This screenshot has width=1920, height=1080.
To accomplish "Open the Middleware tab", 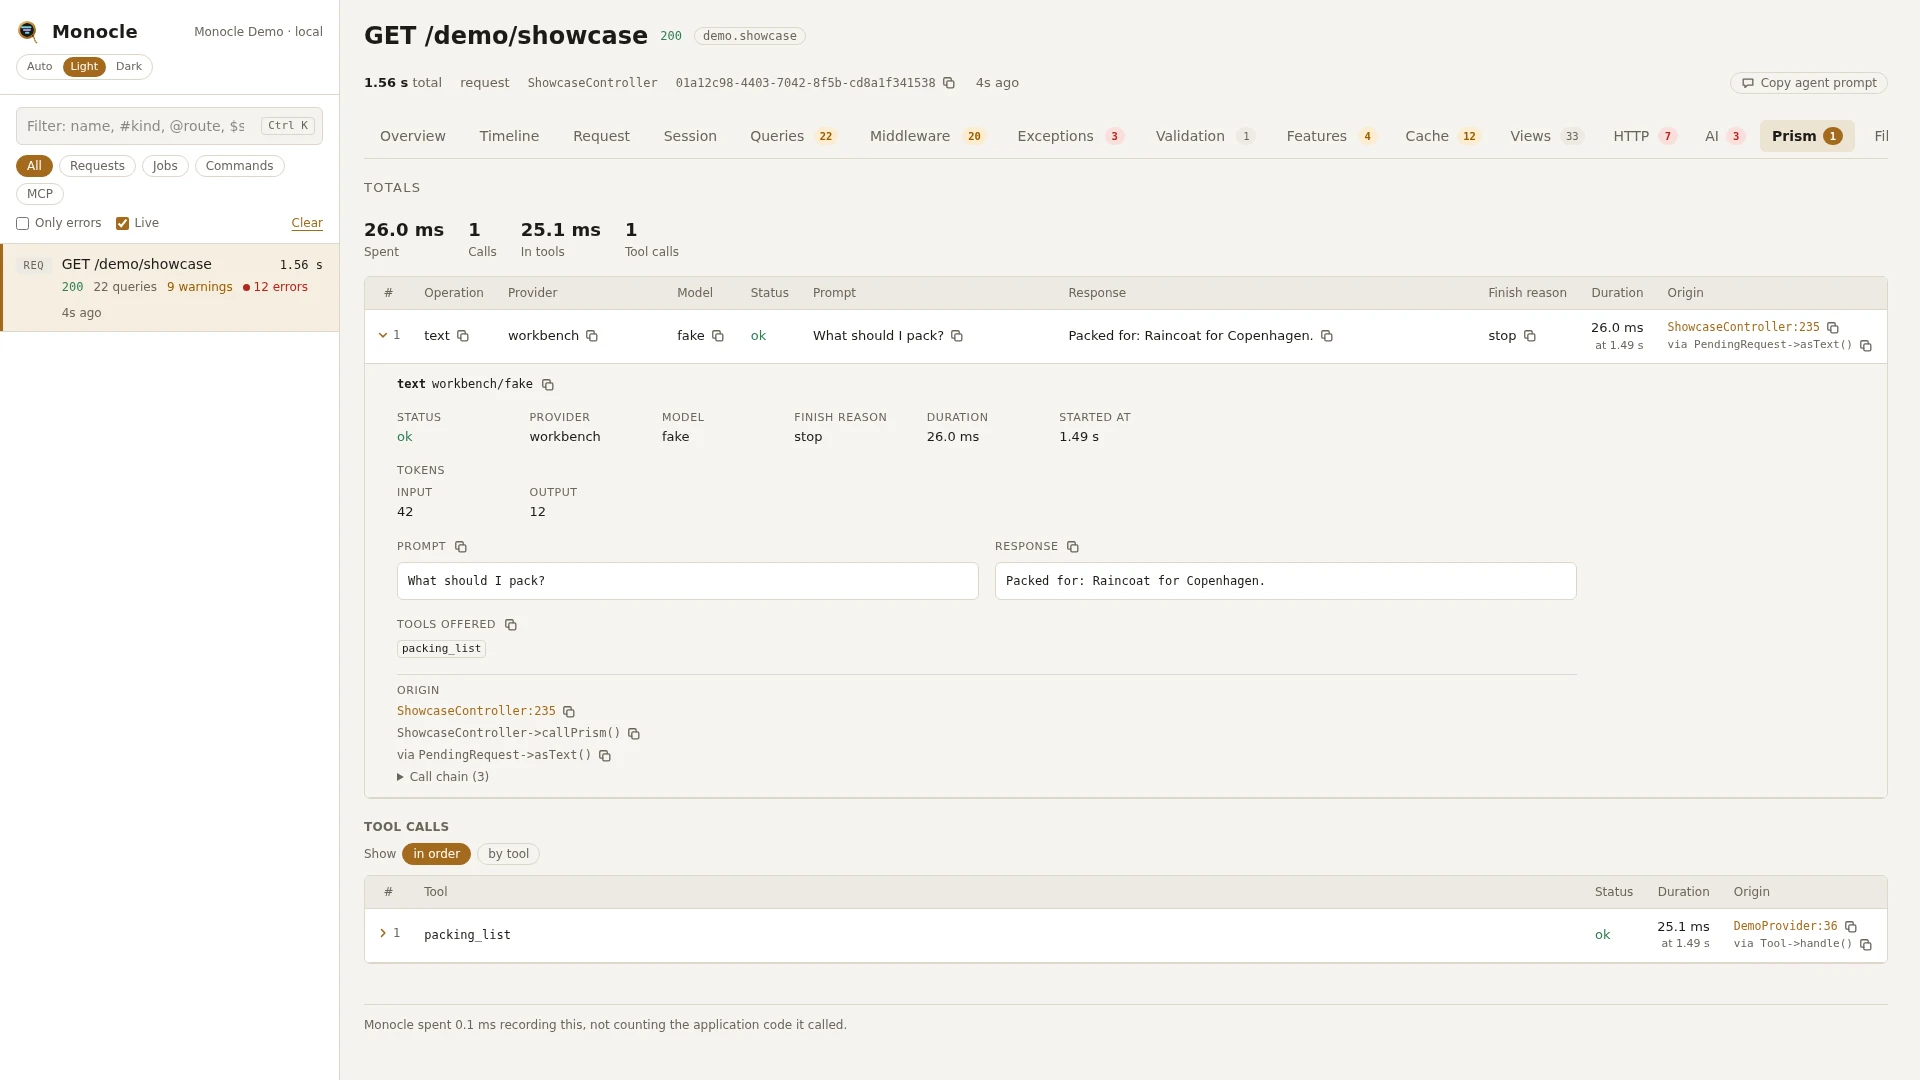I will coord(927,136).
